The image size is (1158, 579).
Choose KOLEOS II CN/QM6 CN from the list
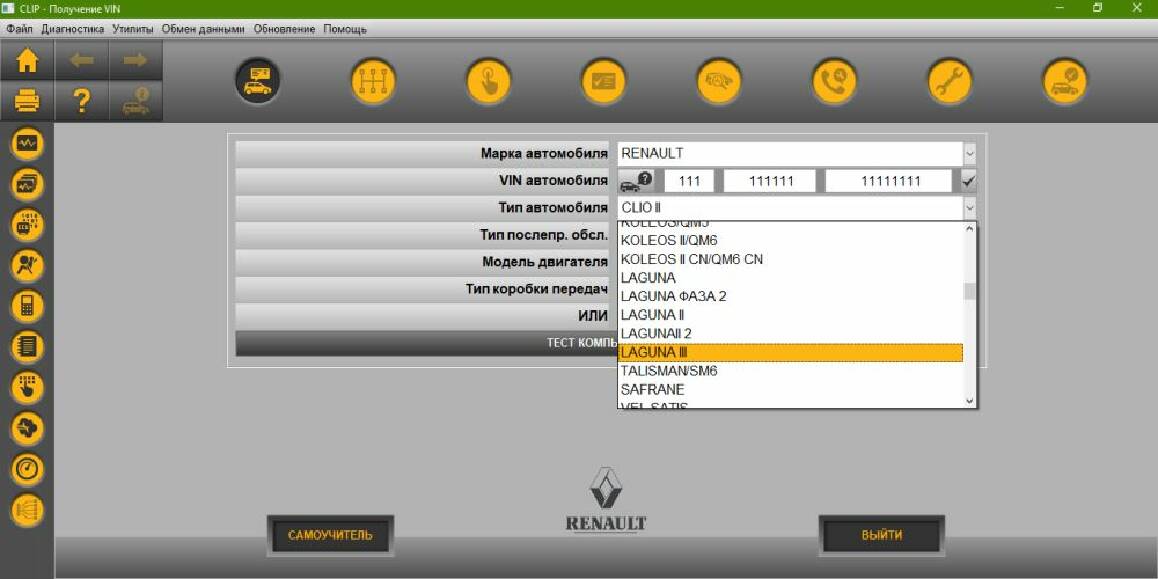coord(790,259)
